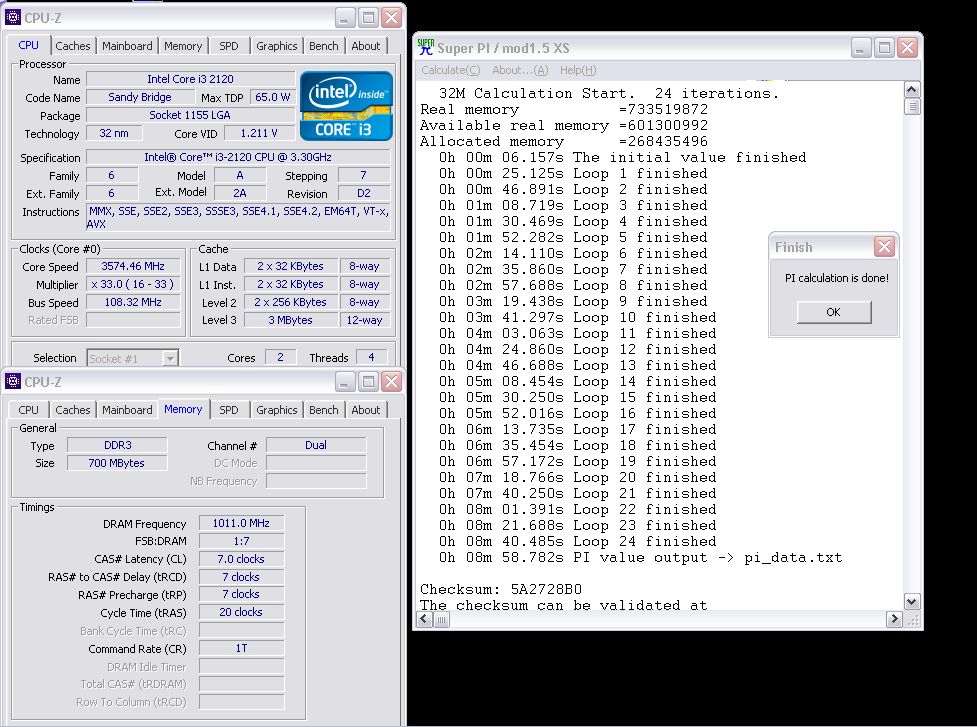Click the Super PI title bar icon

pos(426,47)
